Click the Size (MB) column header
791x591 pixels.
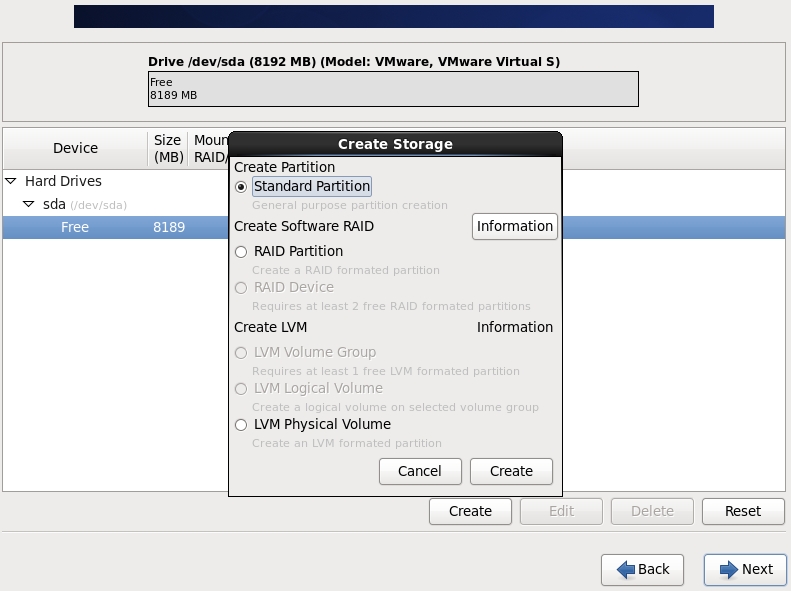[168, 148]
